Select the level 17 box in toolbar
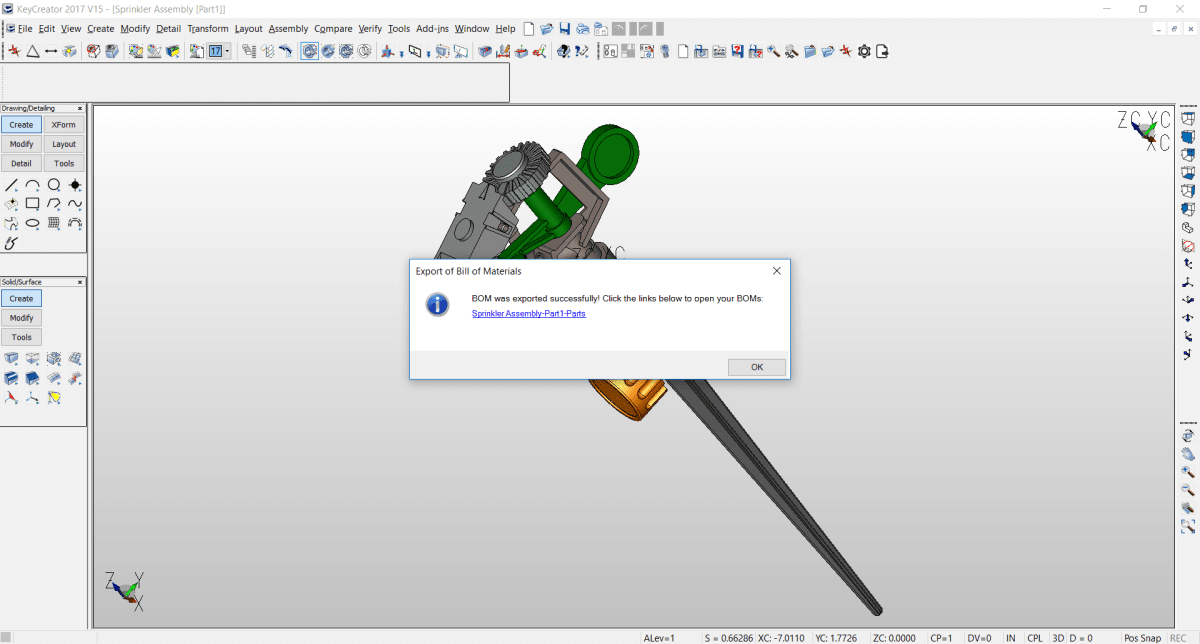The width and height of the screenshot is (1200, 644). click(x=214, y=51)
